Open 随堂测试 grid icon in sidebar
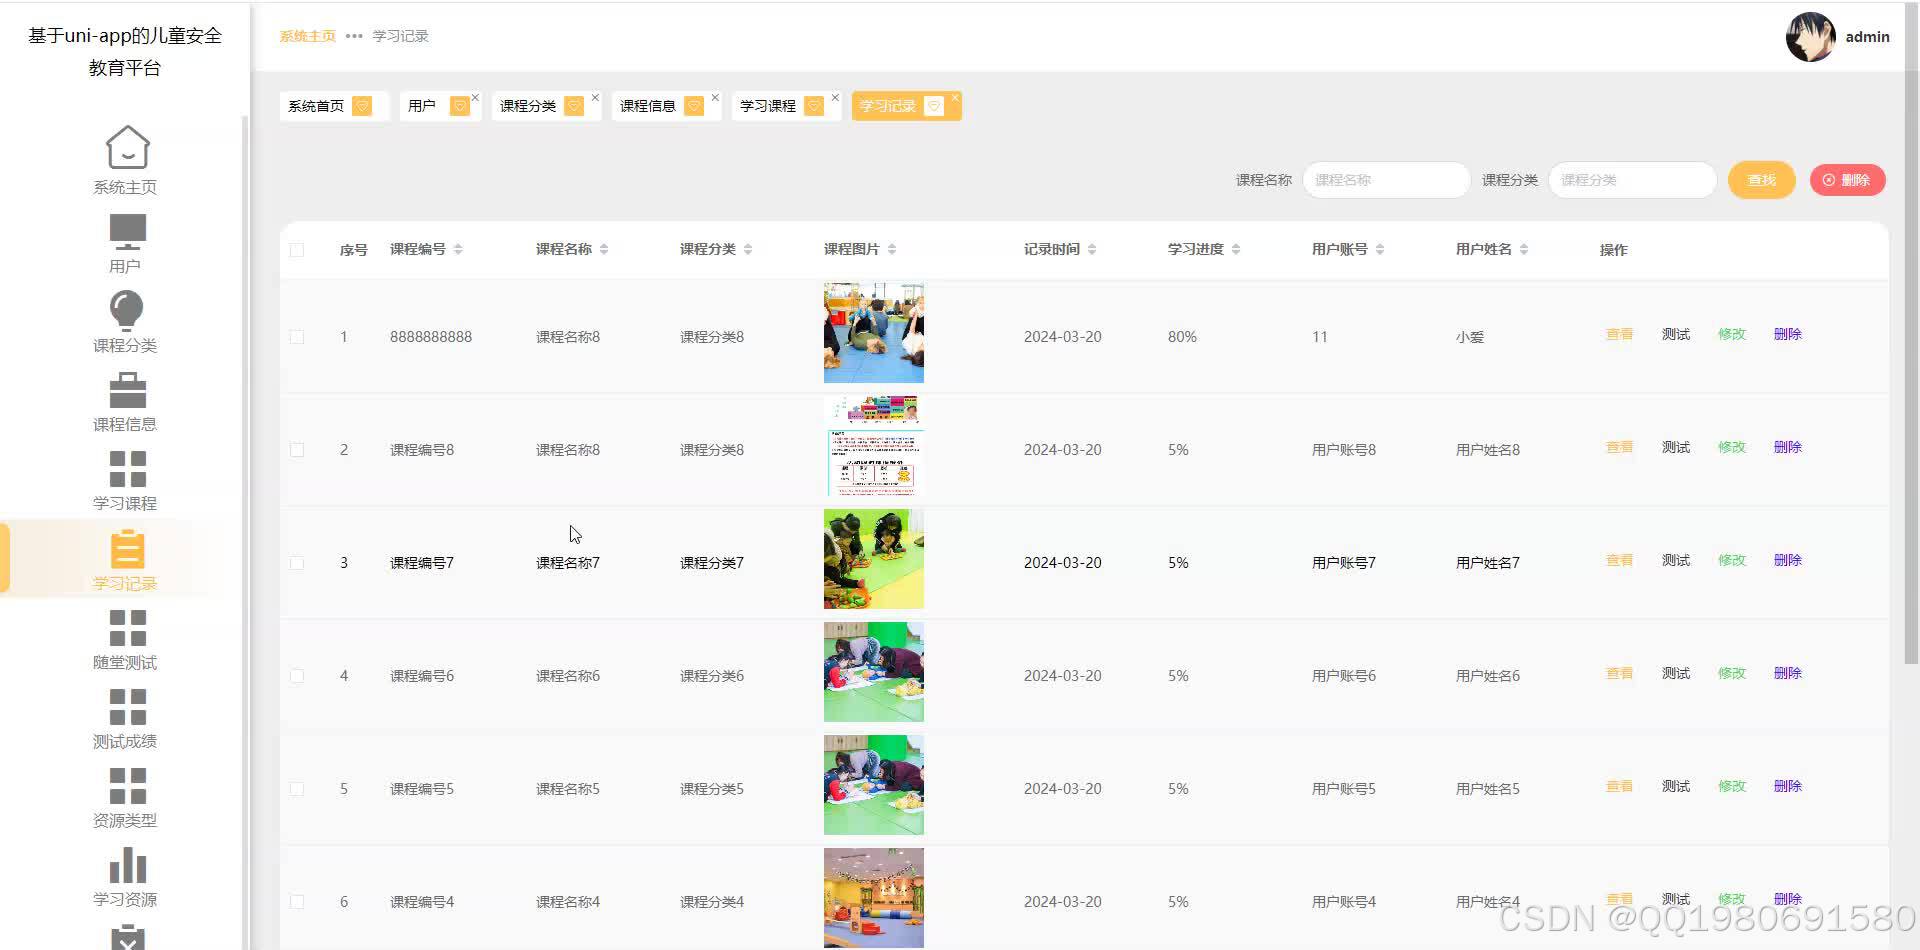The image size is (1920, 950). (127, 628)
